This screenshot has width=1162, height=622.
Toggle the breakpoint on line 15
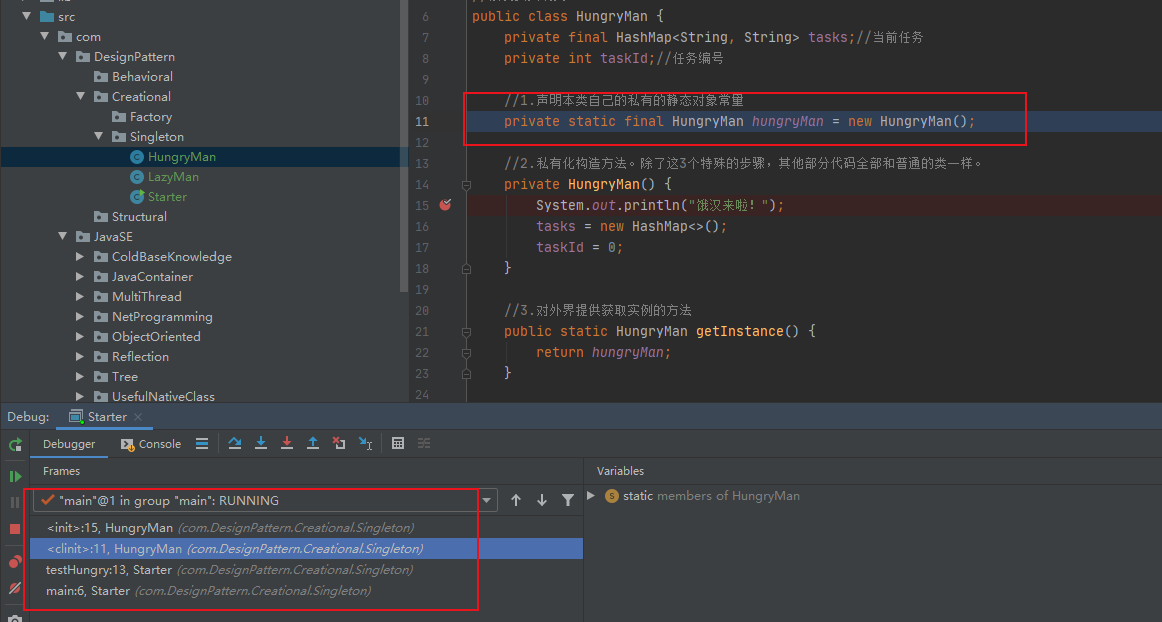pyautogui.click(x=445, y=205)
